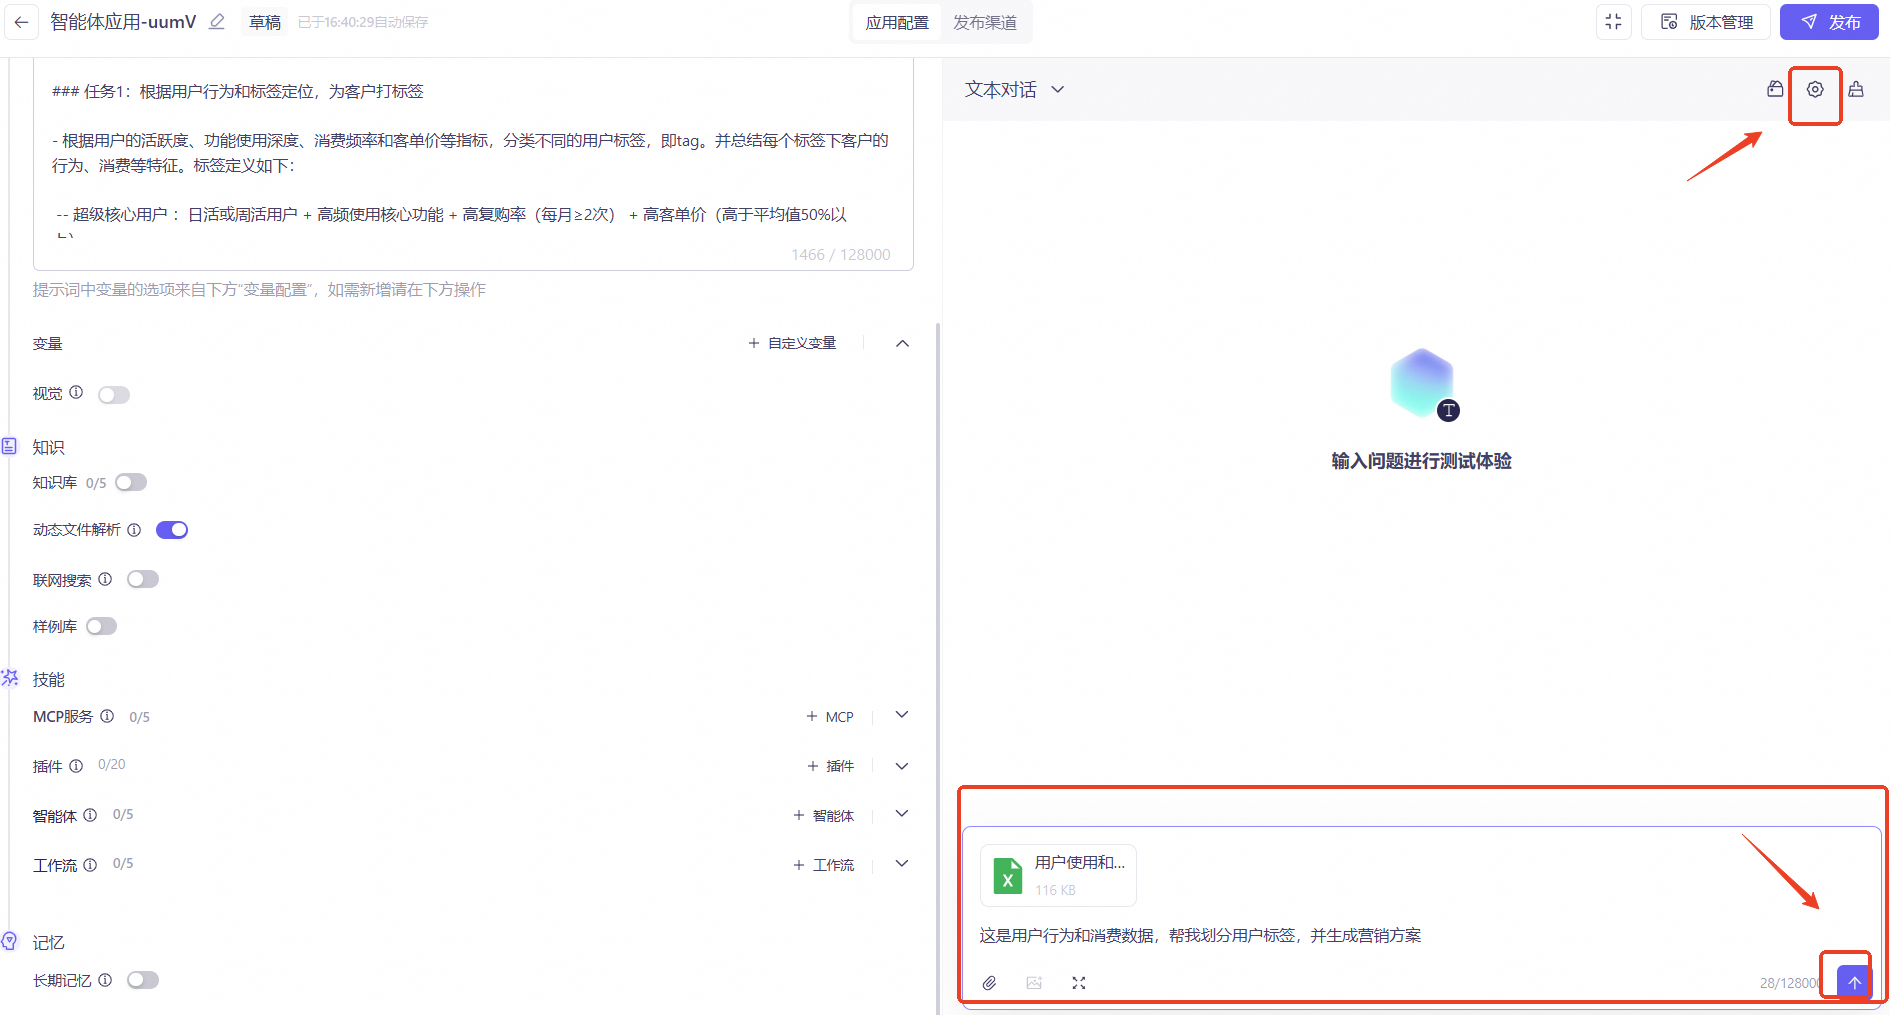This screenshot has width=1890, height=1015.
Task: Click info icon next to 动态文件解析
Action: pos(134,530)
